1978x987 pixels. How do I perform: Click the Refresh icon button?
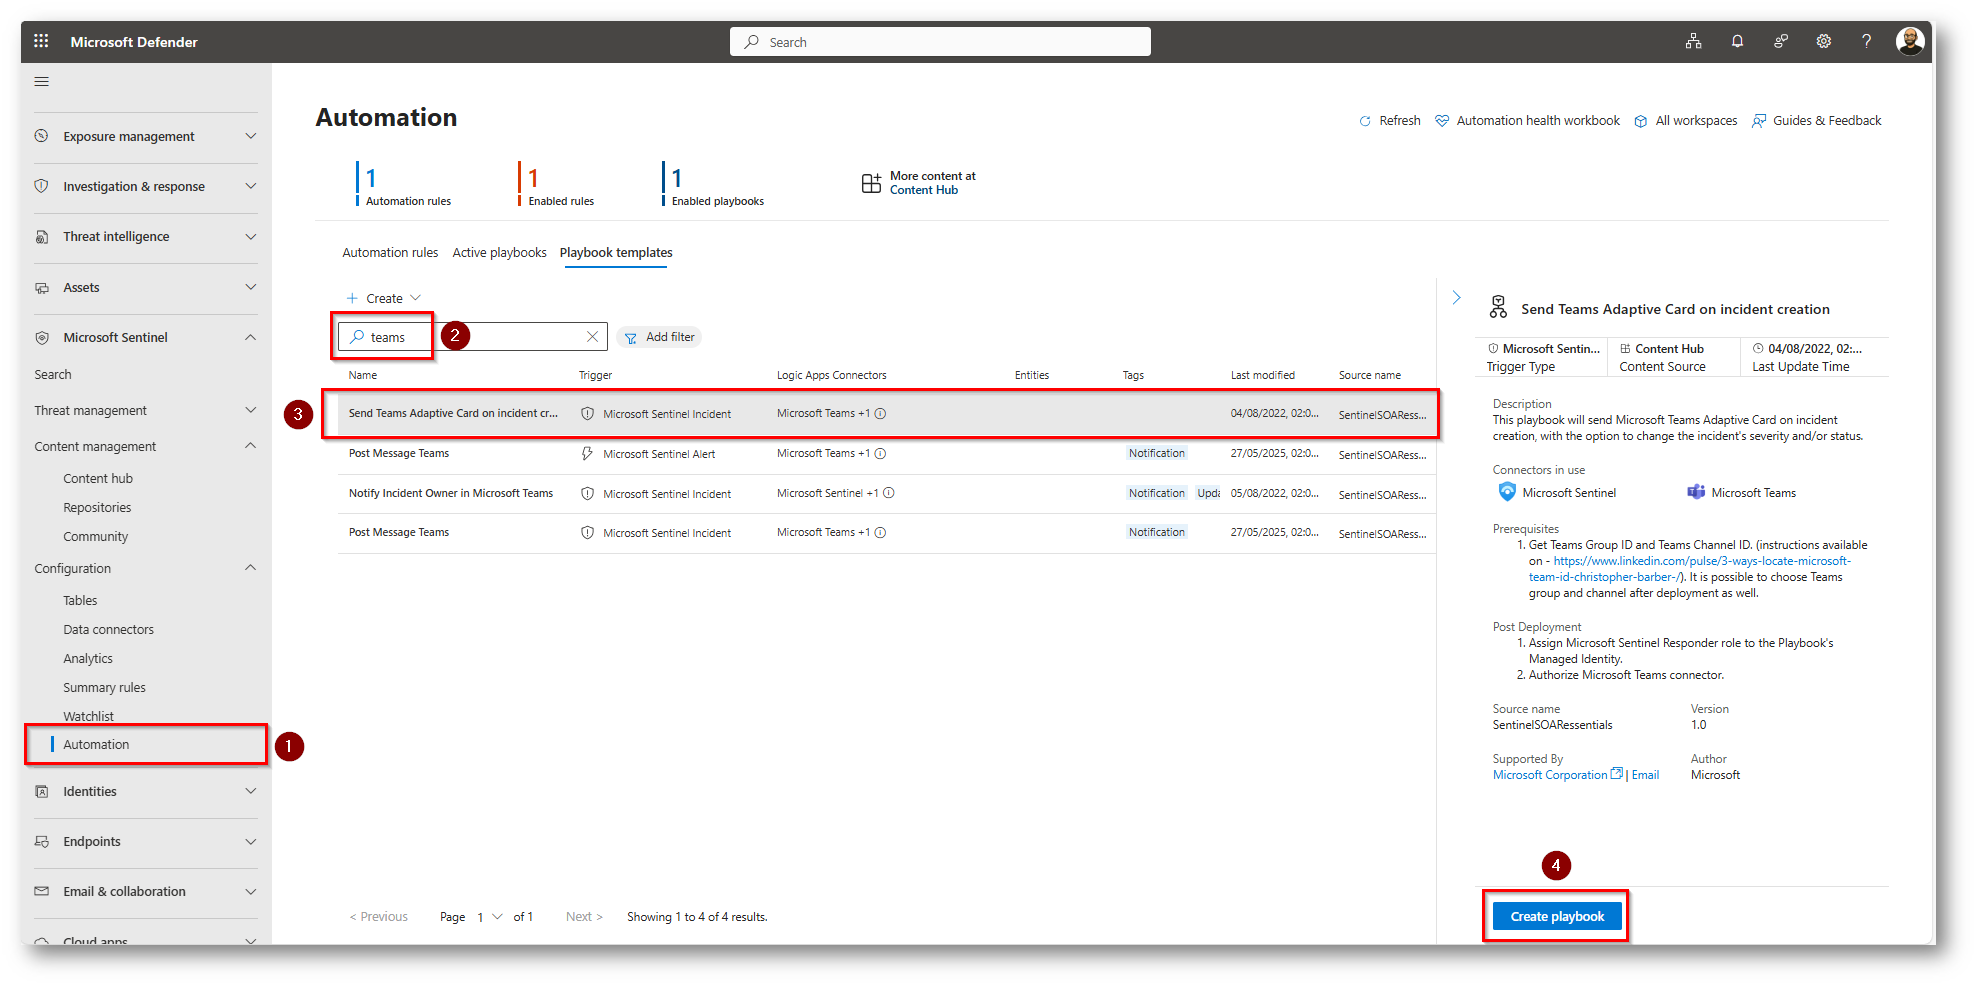[1365, 121]
